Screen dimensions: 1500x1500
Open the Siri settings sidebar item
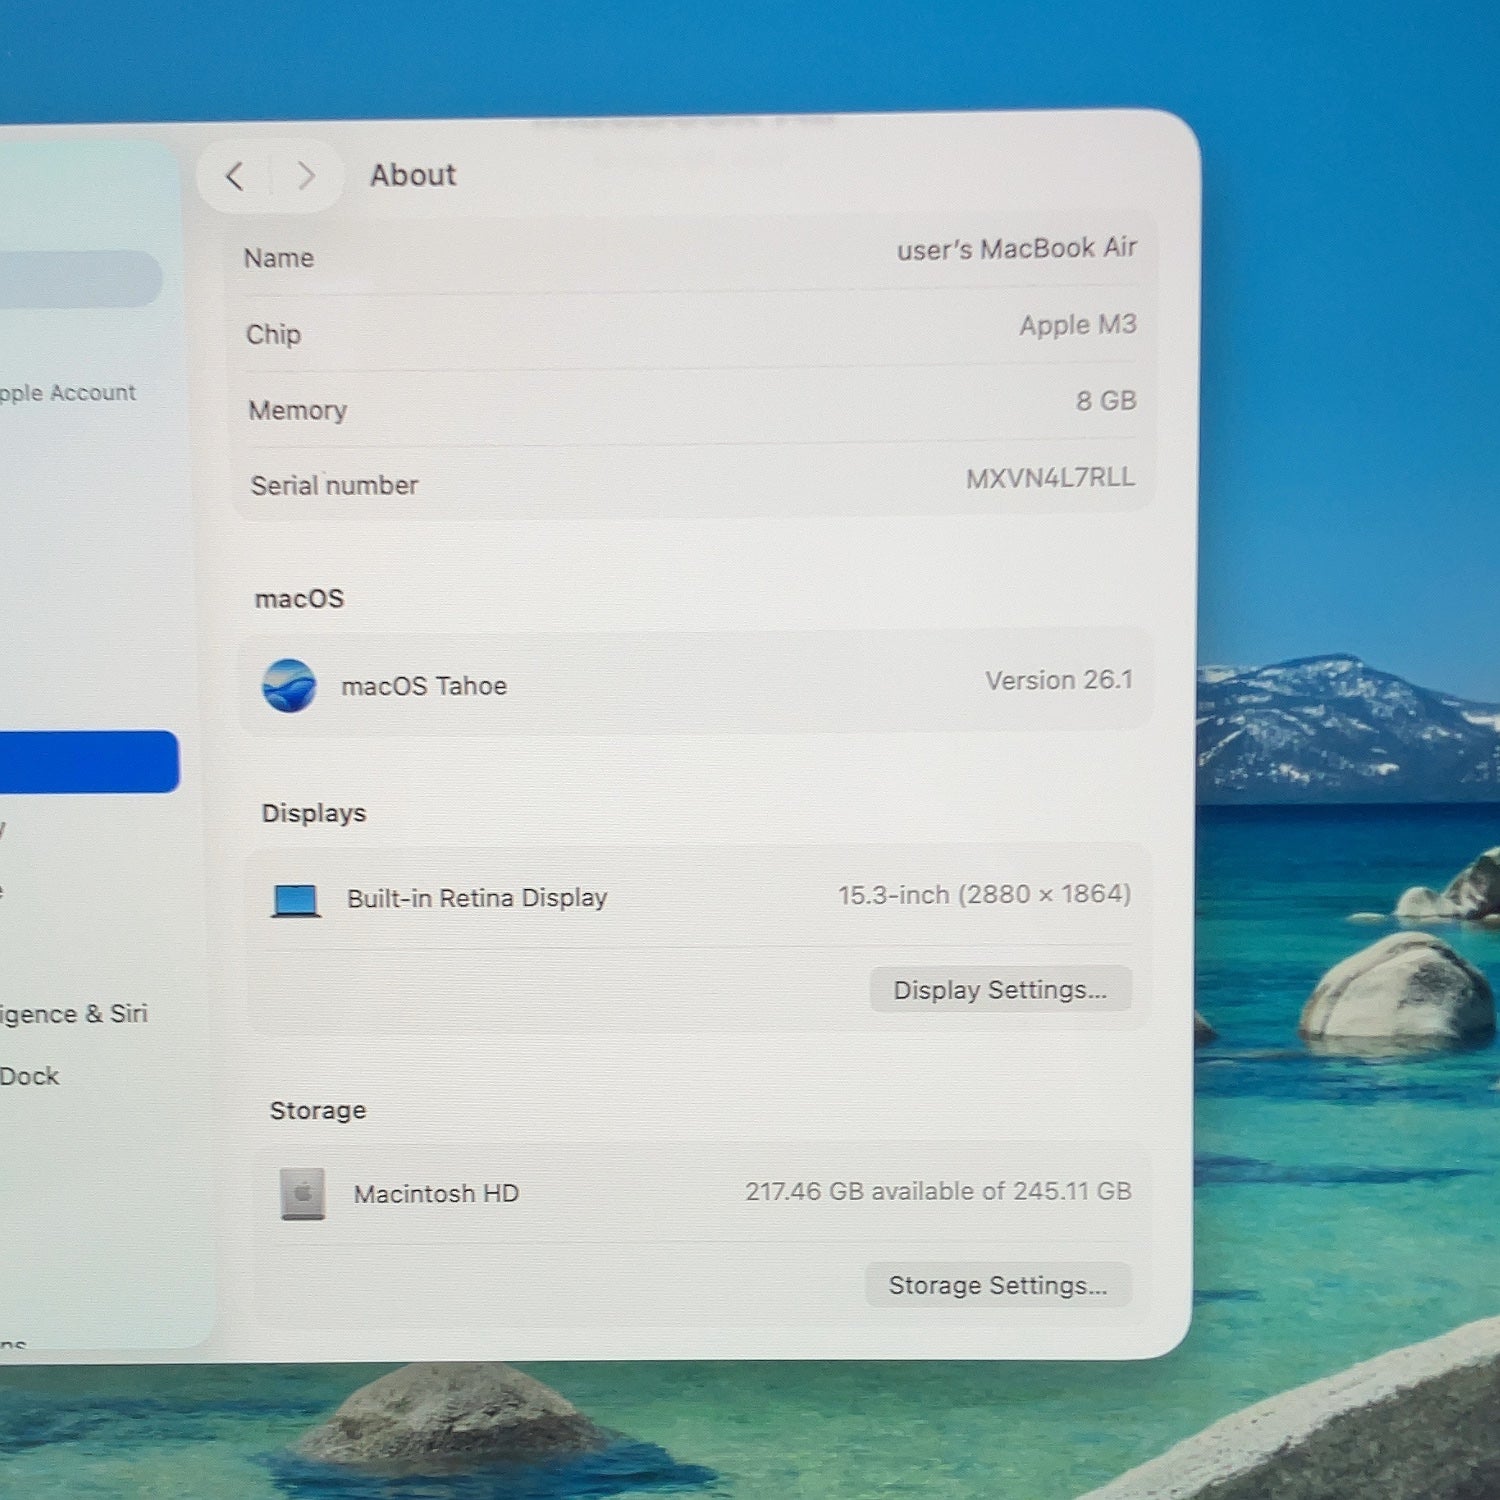(x=74, y=1014)
